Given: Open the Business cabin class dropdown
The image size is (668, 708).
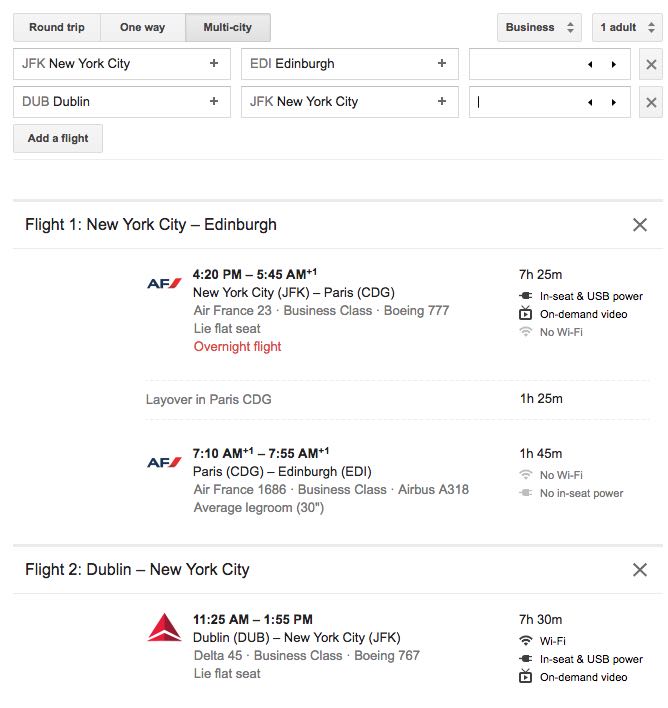Looking at the screenshot, I should point(538,27).
